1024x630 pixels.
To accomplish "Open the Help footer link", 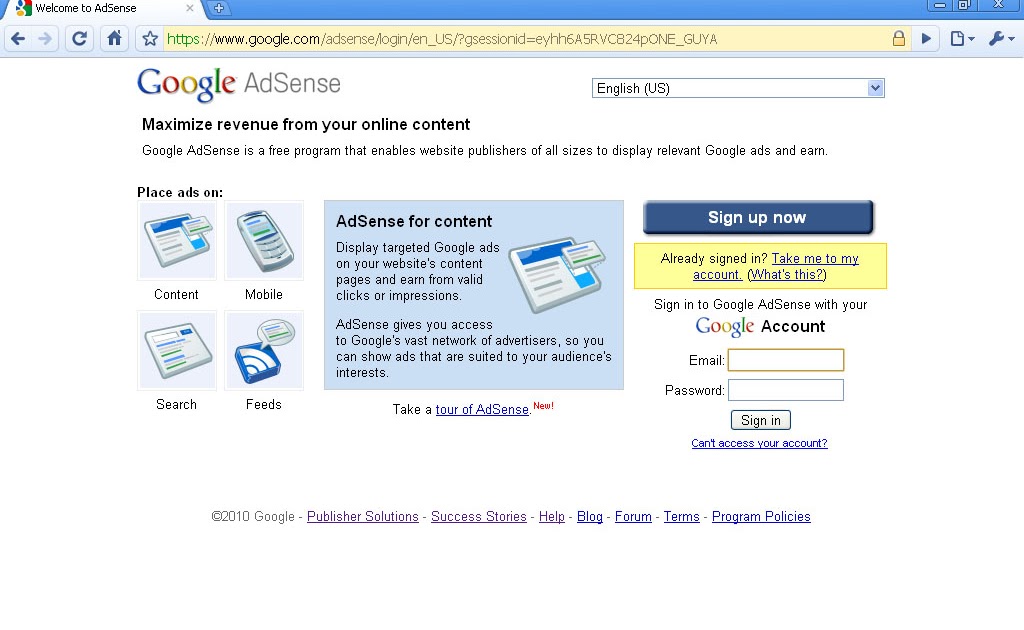I will point(552,516).
